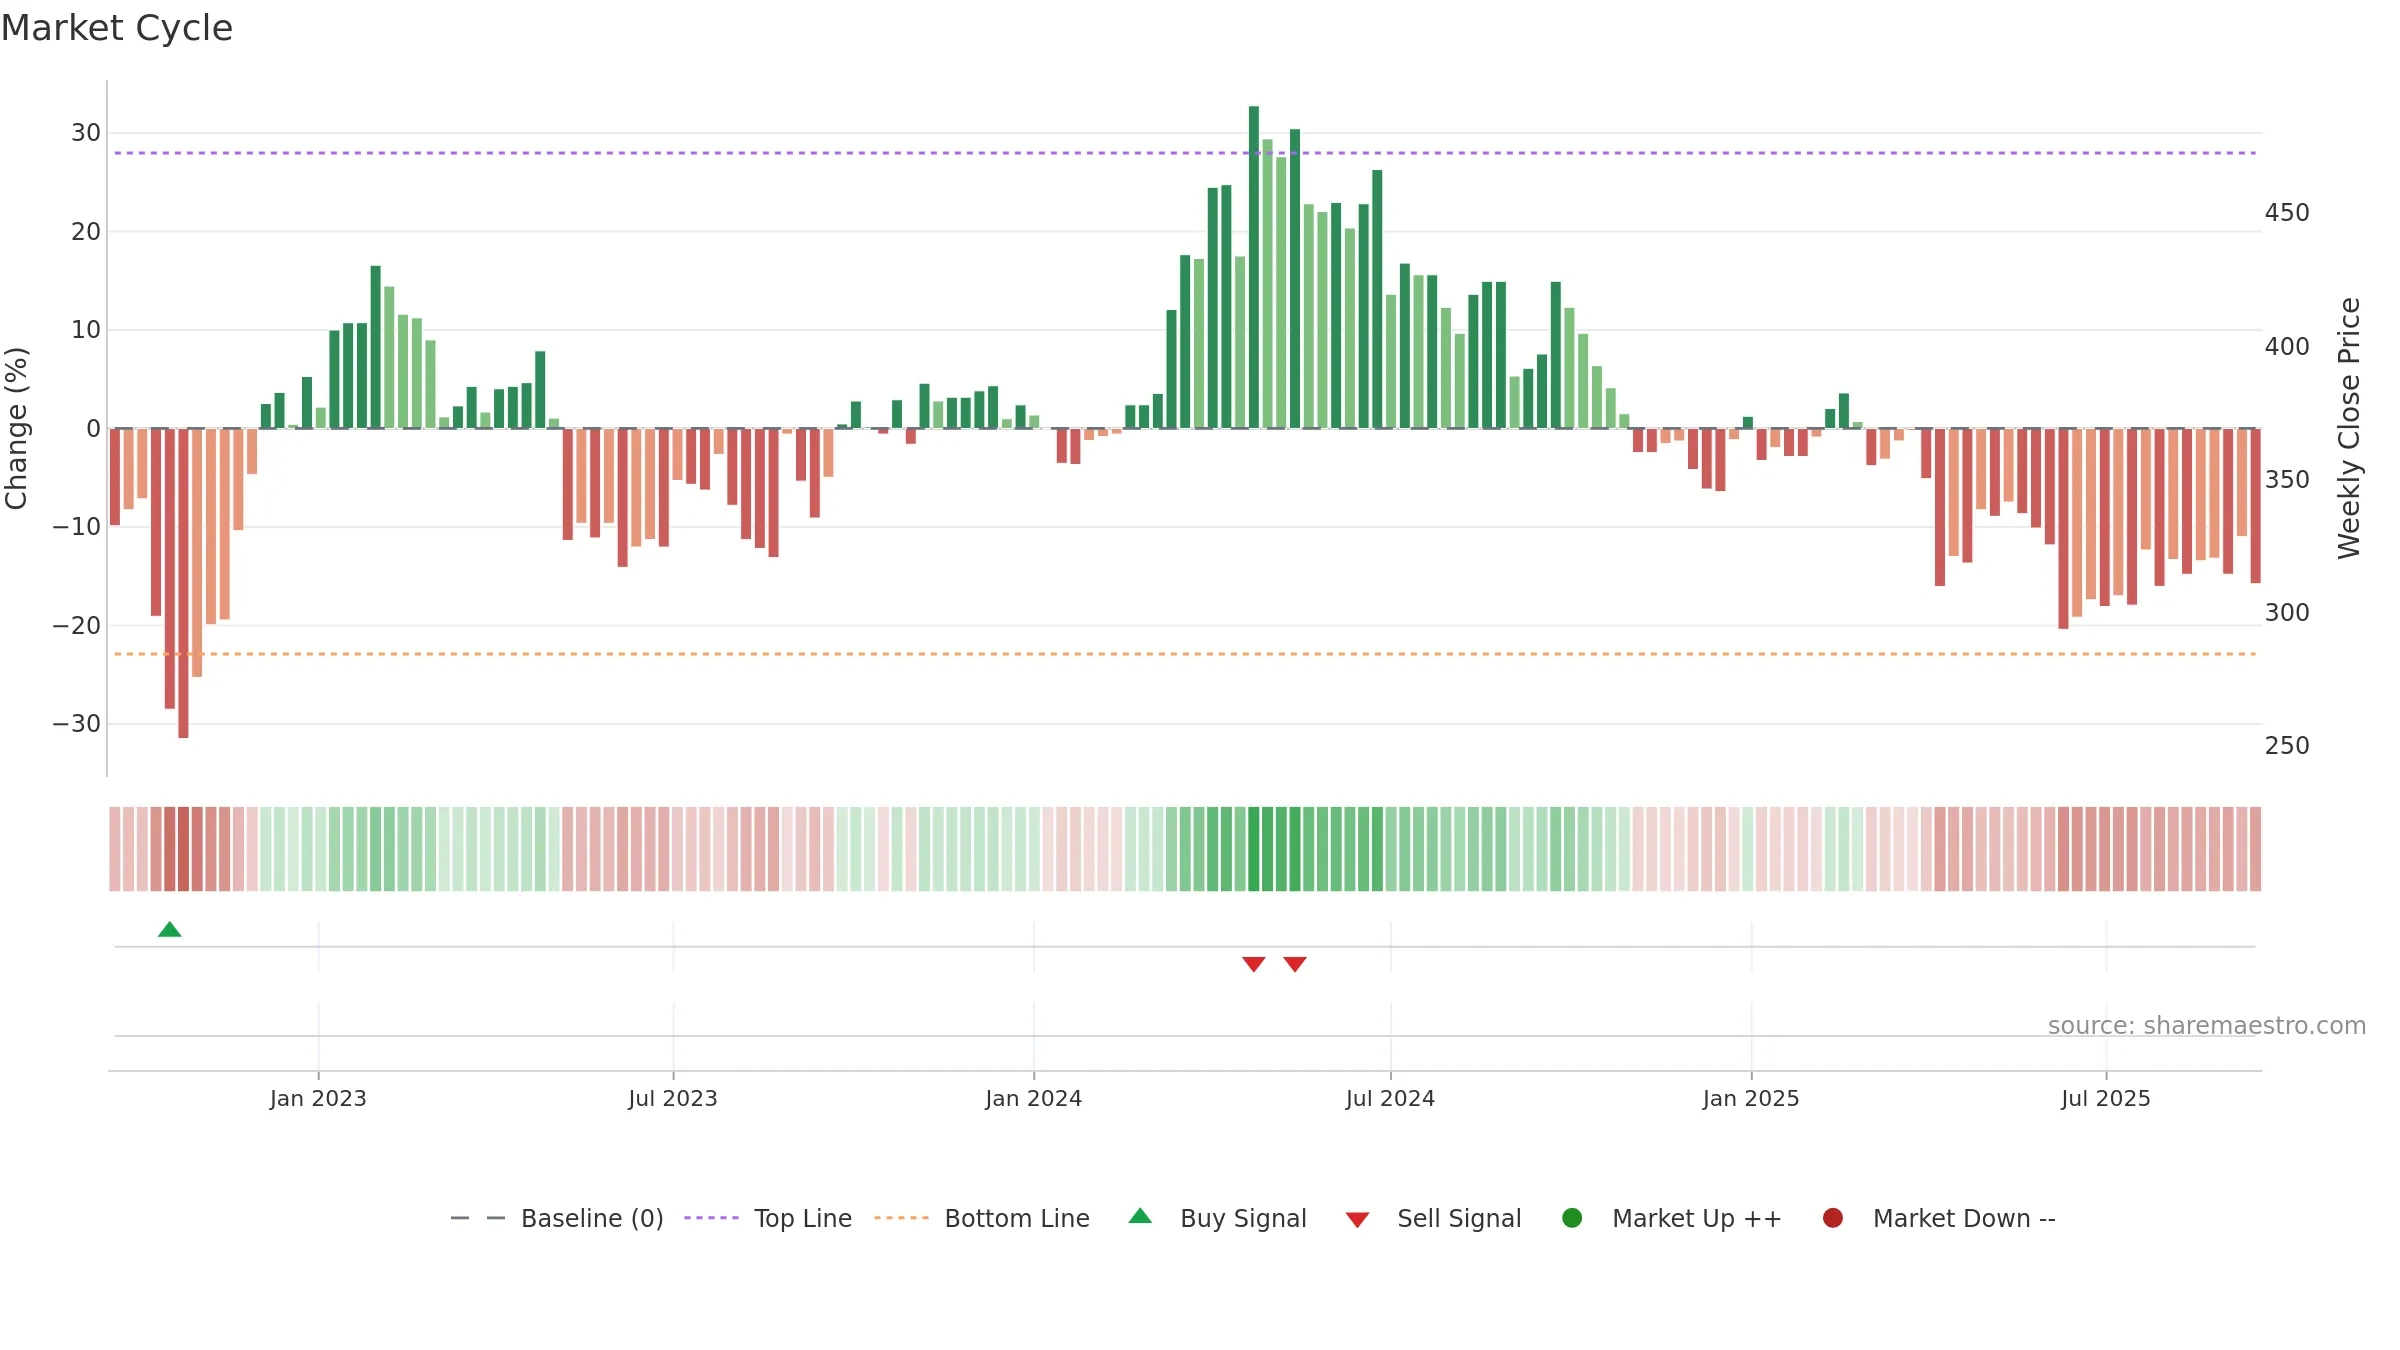Viewport: 2400px width, 1350px height.
Task: Click the orange dotted Bottom Line legend sample
Action: (x=901, y=1218)
